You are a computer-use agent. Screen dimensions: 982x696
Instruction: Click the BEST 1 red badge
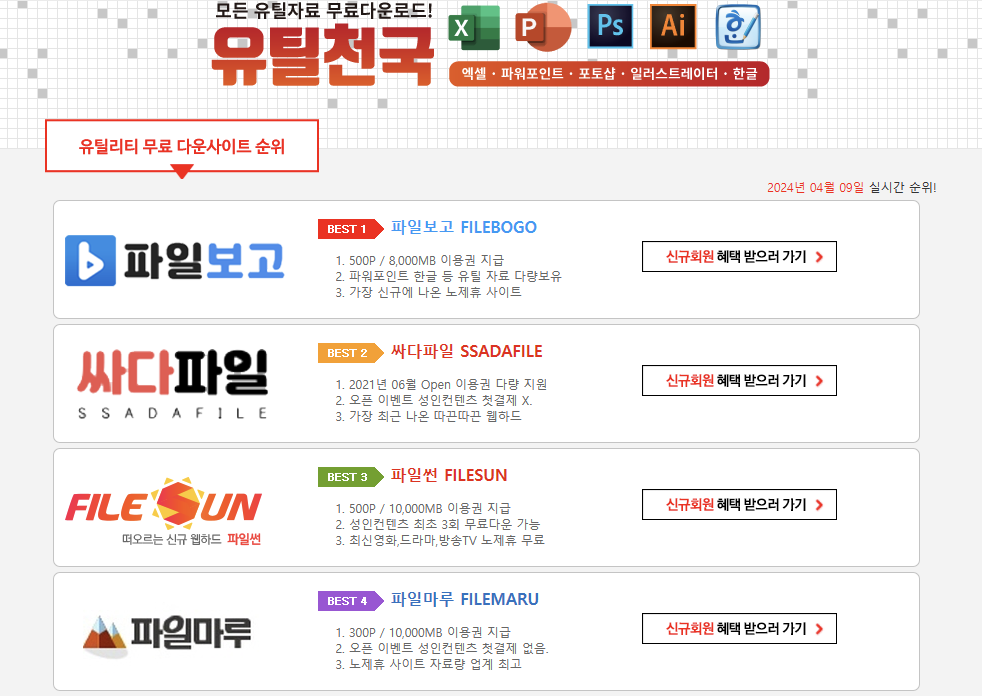coord(351,229)
